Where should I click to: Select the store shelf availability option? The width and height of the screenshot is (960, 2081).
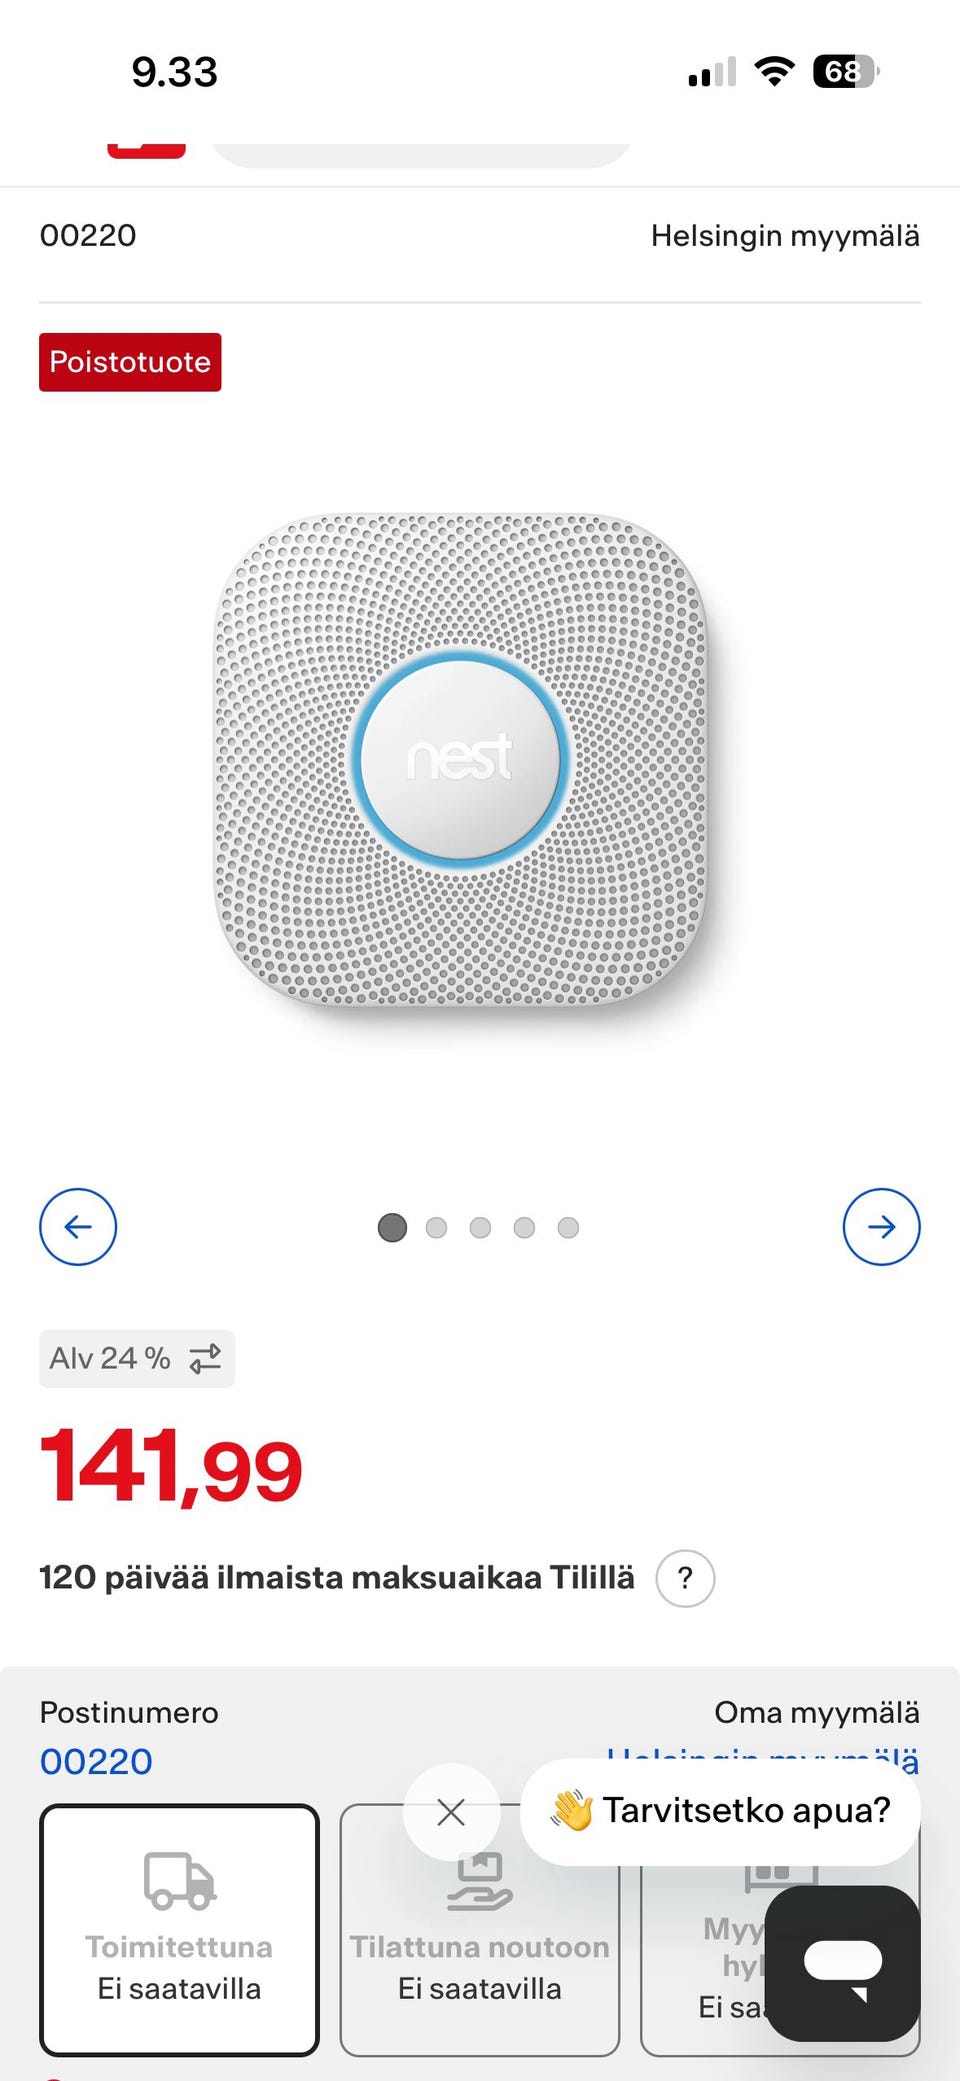coord(779,1930)
